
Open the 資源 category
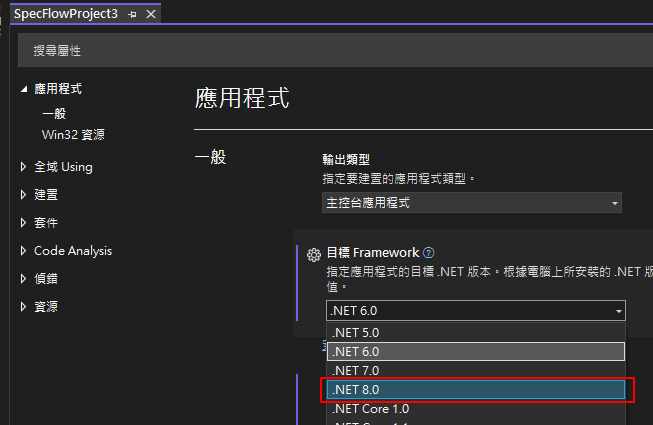(46, 307)
